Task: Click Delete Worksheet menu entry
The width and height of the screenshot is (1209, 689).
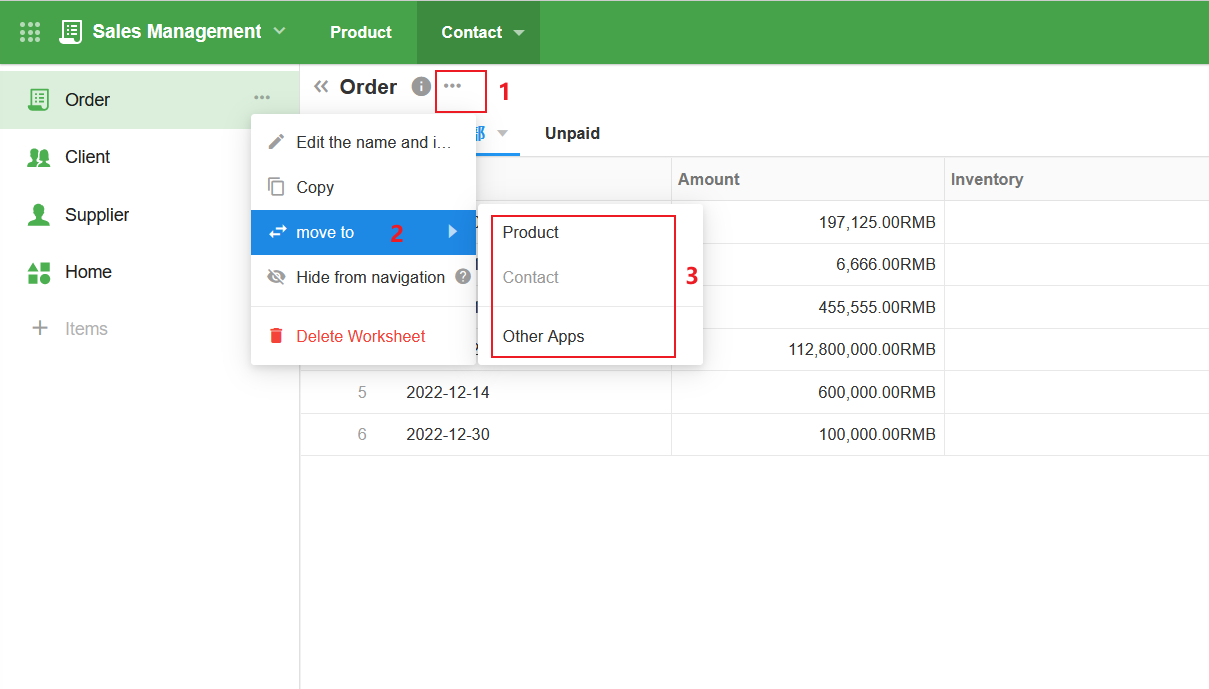Action: point(361,336)
